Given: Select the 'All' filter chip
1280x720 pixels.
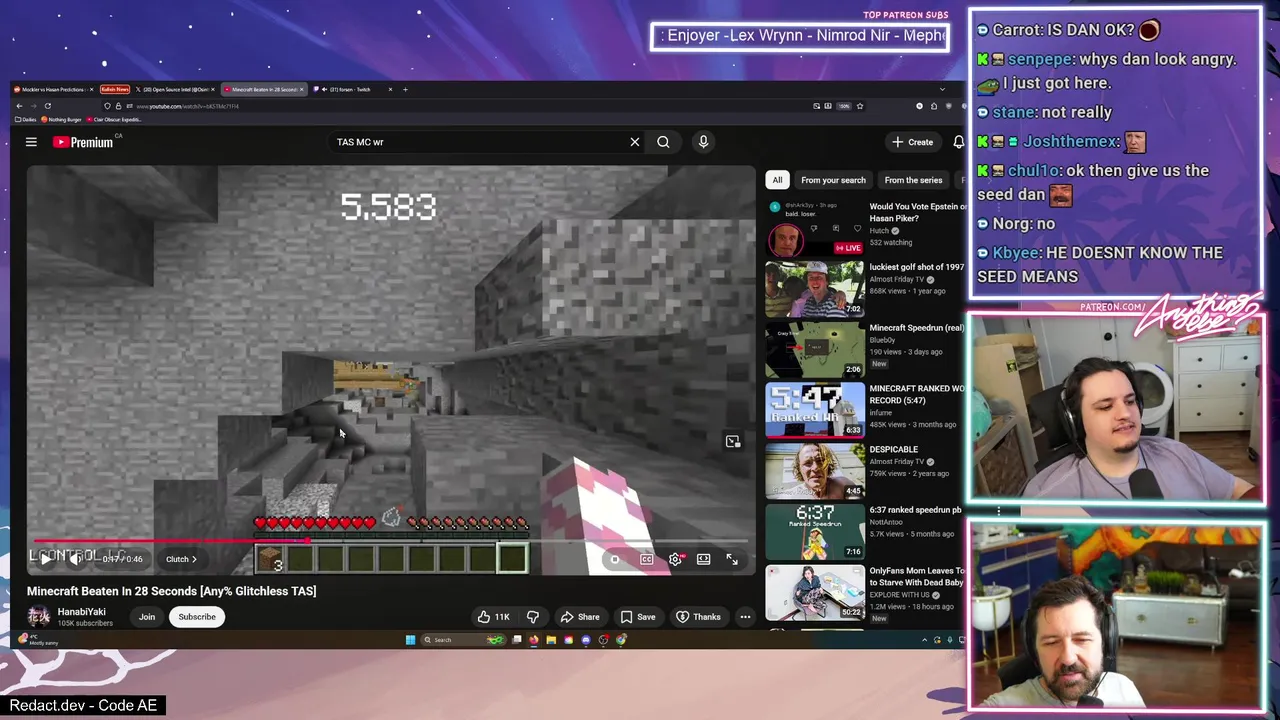Looking at the screenshot, I should click(x=777, y=180).
